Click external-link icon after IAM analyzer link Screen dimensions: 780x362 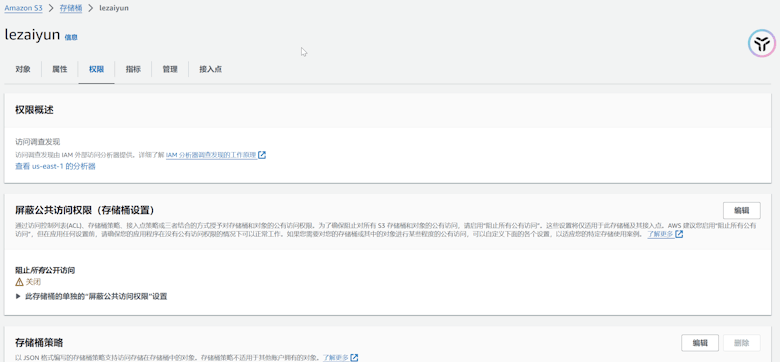click(x=262, y=155)
